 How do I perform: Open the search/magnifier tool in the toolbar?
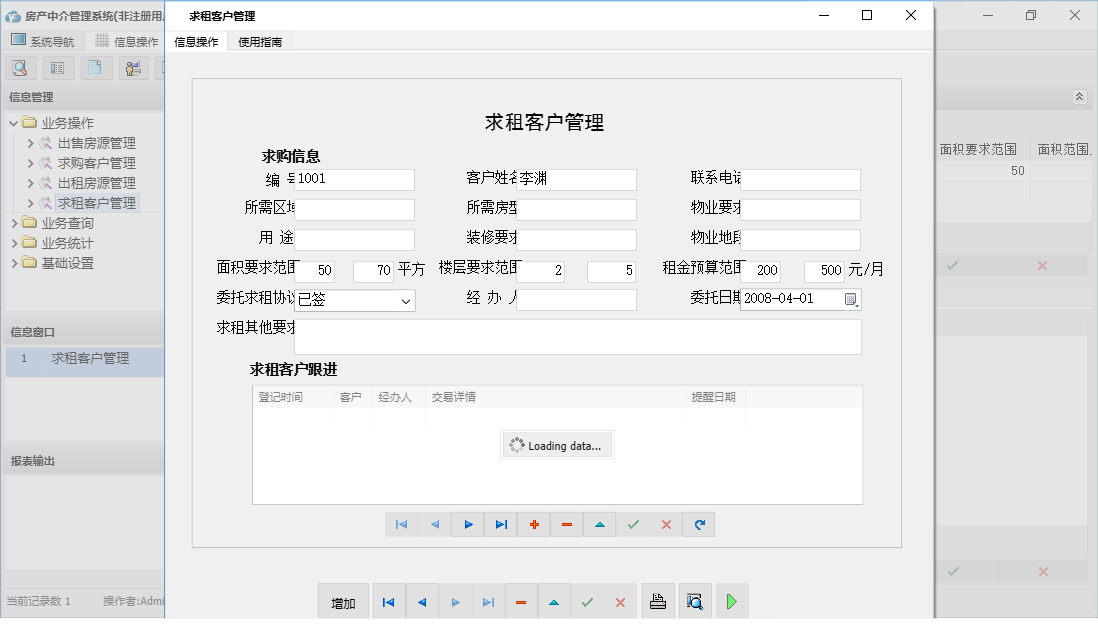click(20, 67)
